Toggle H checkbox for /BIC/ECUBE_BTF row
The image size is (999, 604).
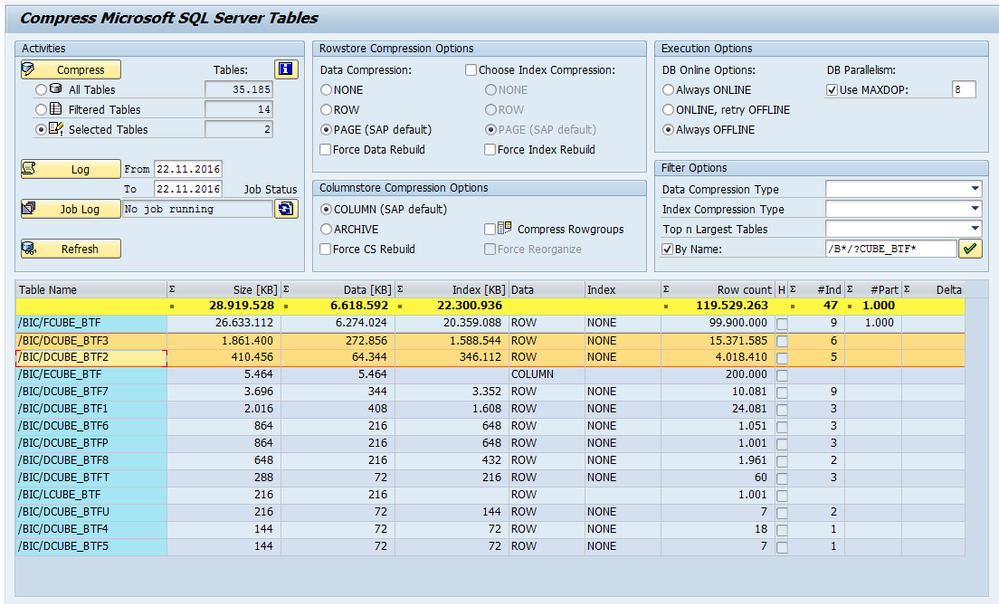782,375
